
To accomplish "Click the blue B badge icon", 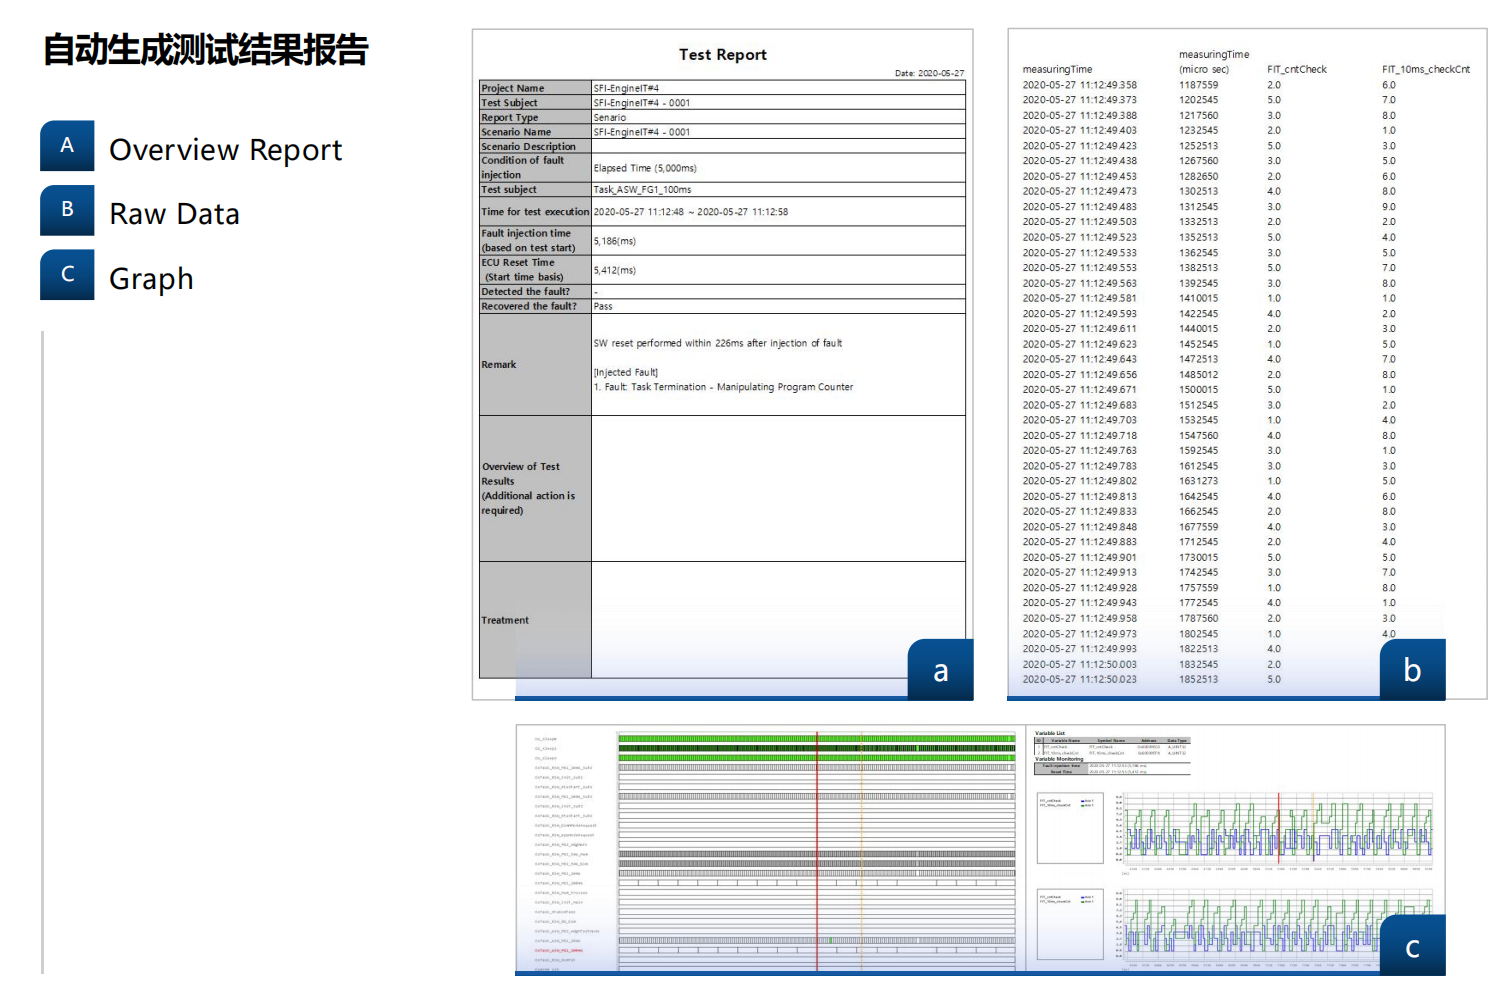I will click(x=67, y=210).
